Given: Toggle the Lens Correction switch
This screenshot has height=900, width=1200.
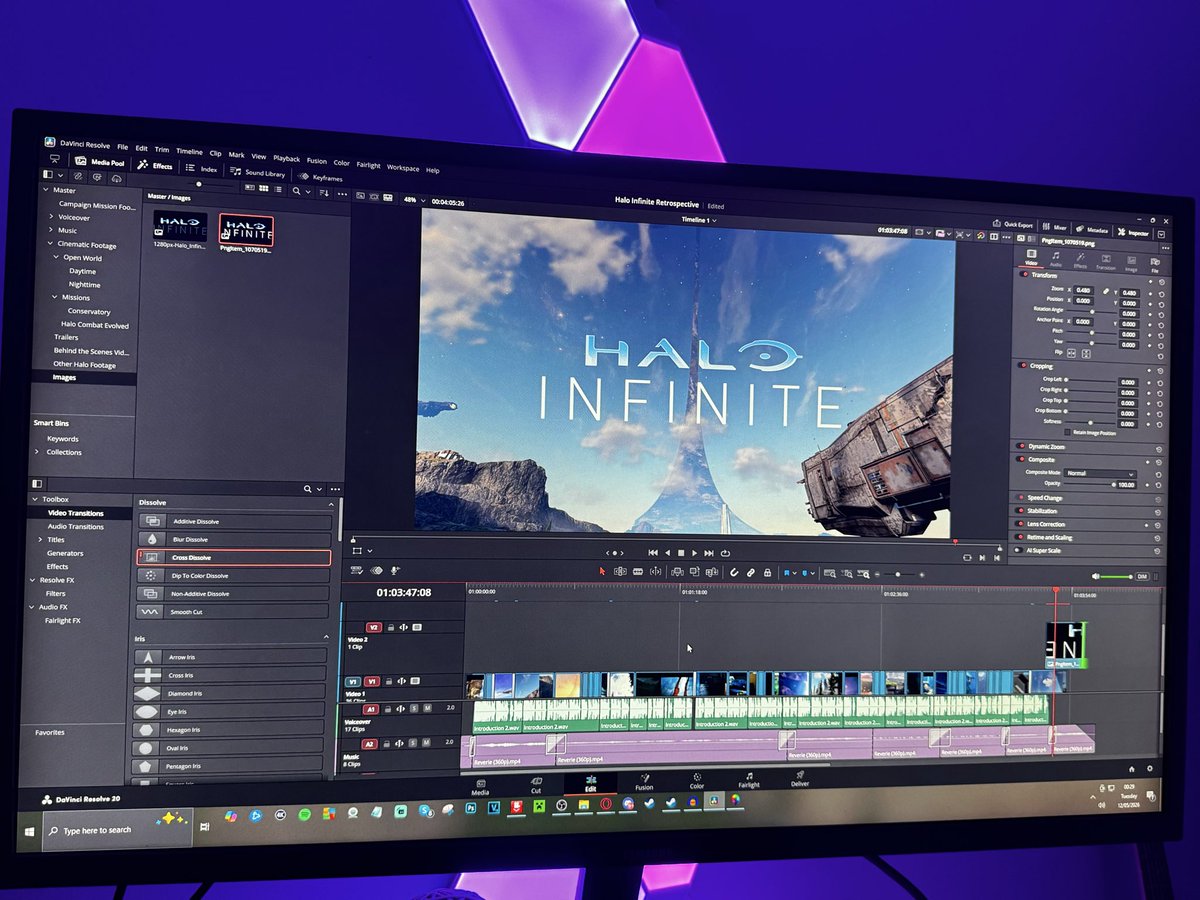Looking at the screenshot, I should [1020, 523].
